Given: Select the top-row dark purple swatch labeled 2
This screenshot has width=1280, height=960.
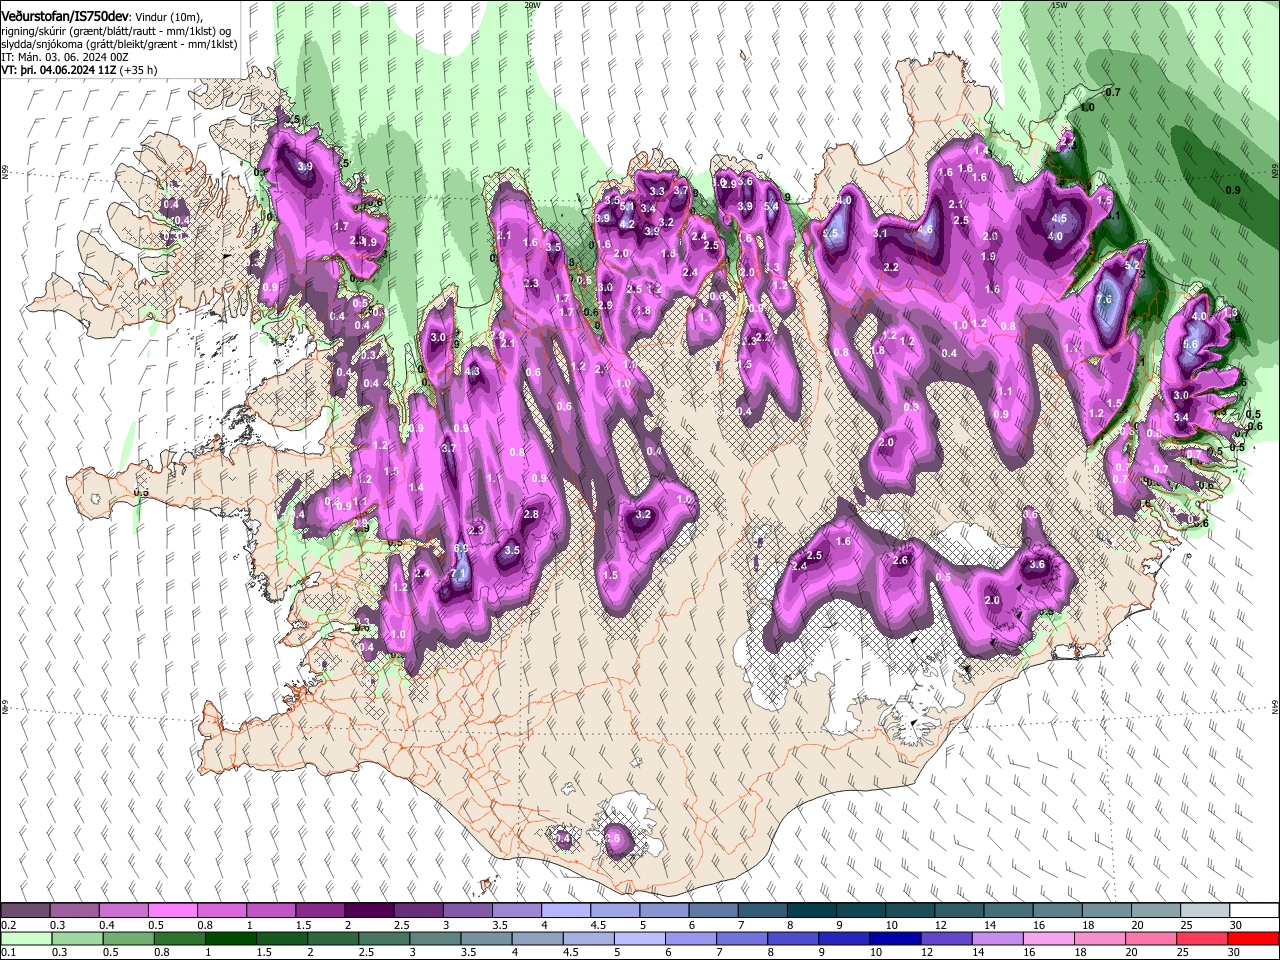Looking at the screenshot, I should click(369, 910).
